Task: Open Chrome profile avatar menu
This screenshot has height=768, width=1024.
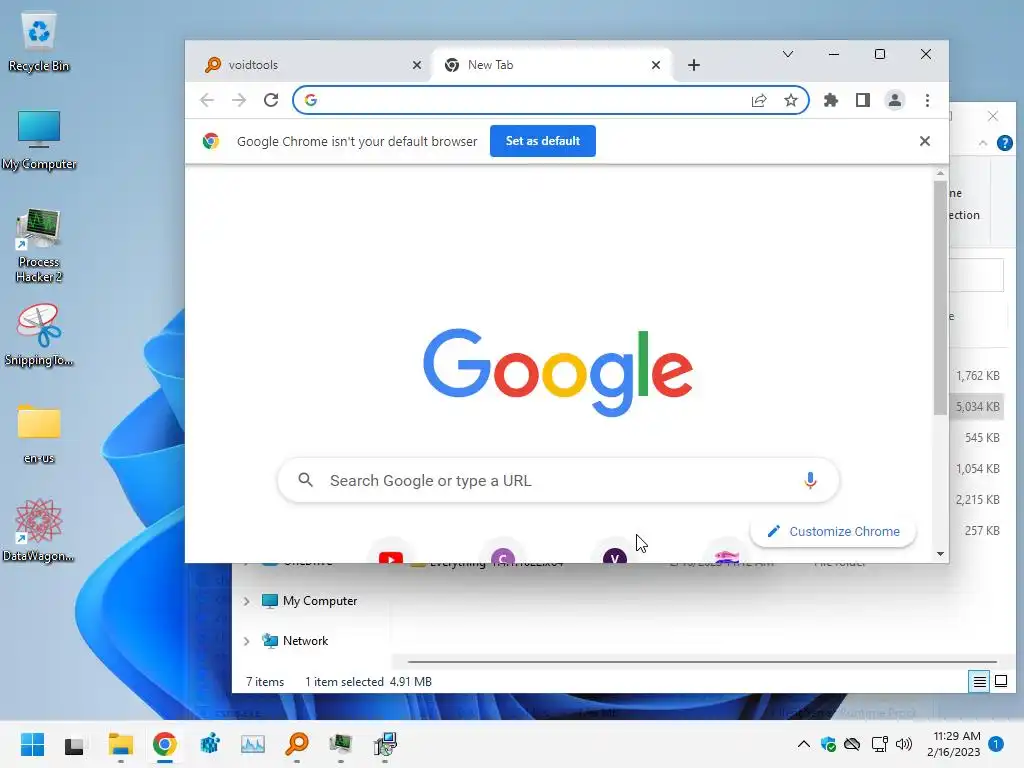Action: click(895, 100)
